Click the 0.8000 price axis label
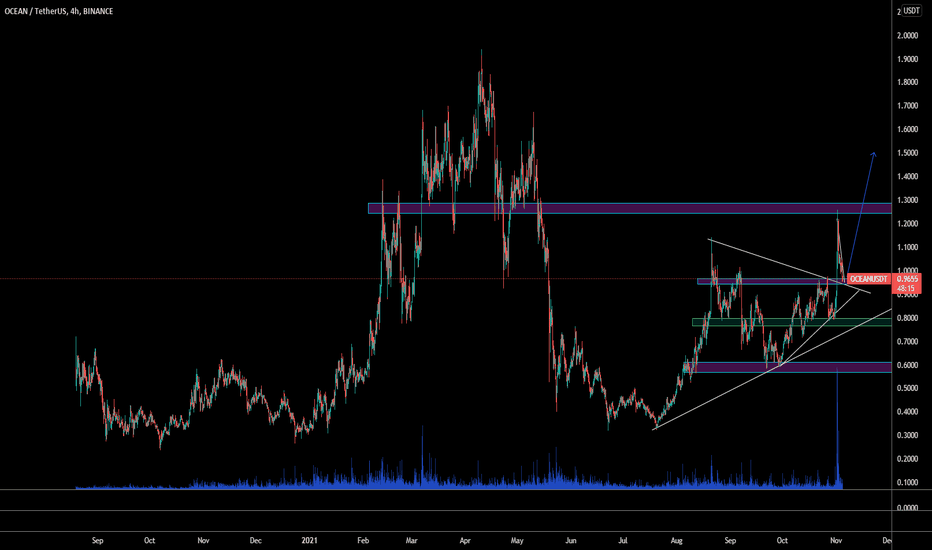The image size is (932, 550). (907, 318)
